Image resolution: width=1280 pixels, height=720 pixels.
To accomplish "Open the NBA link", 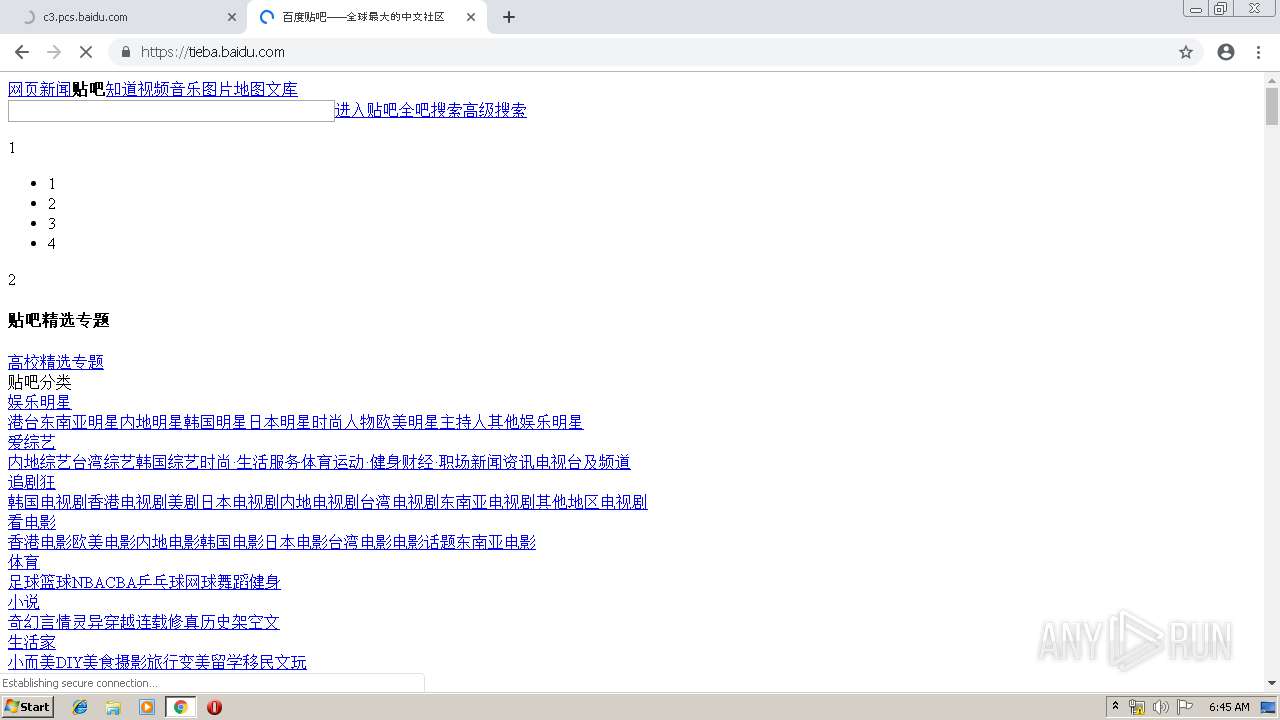I will (x=88, y=582).
